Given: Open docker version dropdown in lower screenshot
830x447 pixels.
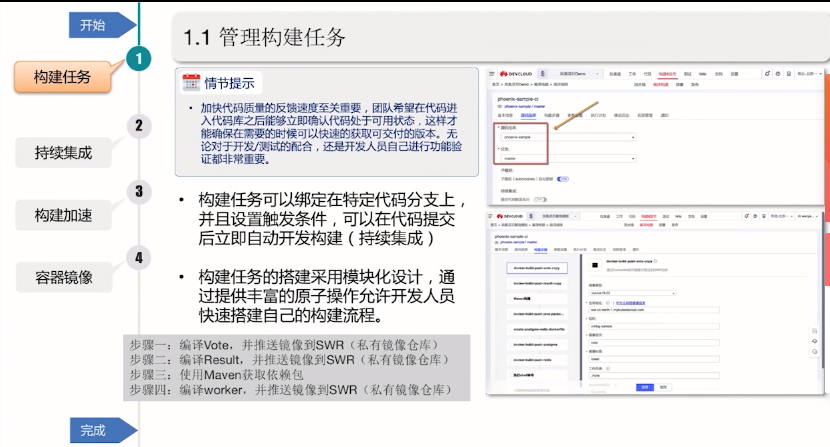Looking at the screenshot, I should point(633,293).
